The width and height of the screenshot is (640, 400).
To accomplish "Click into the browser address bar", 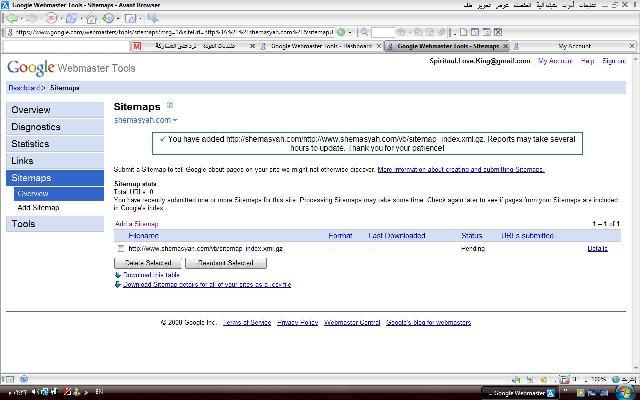I will tap(171, 32).
